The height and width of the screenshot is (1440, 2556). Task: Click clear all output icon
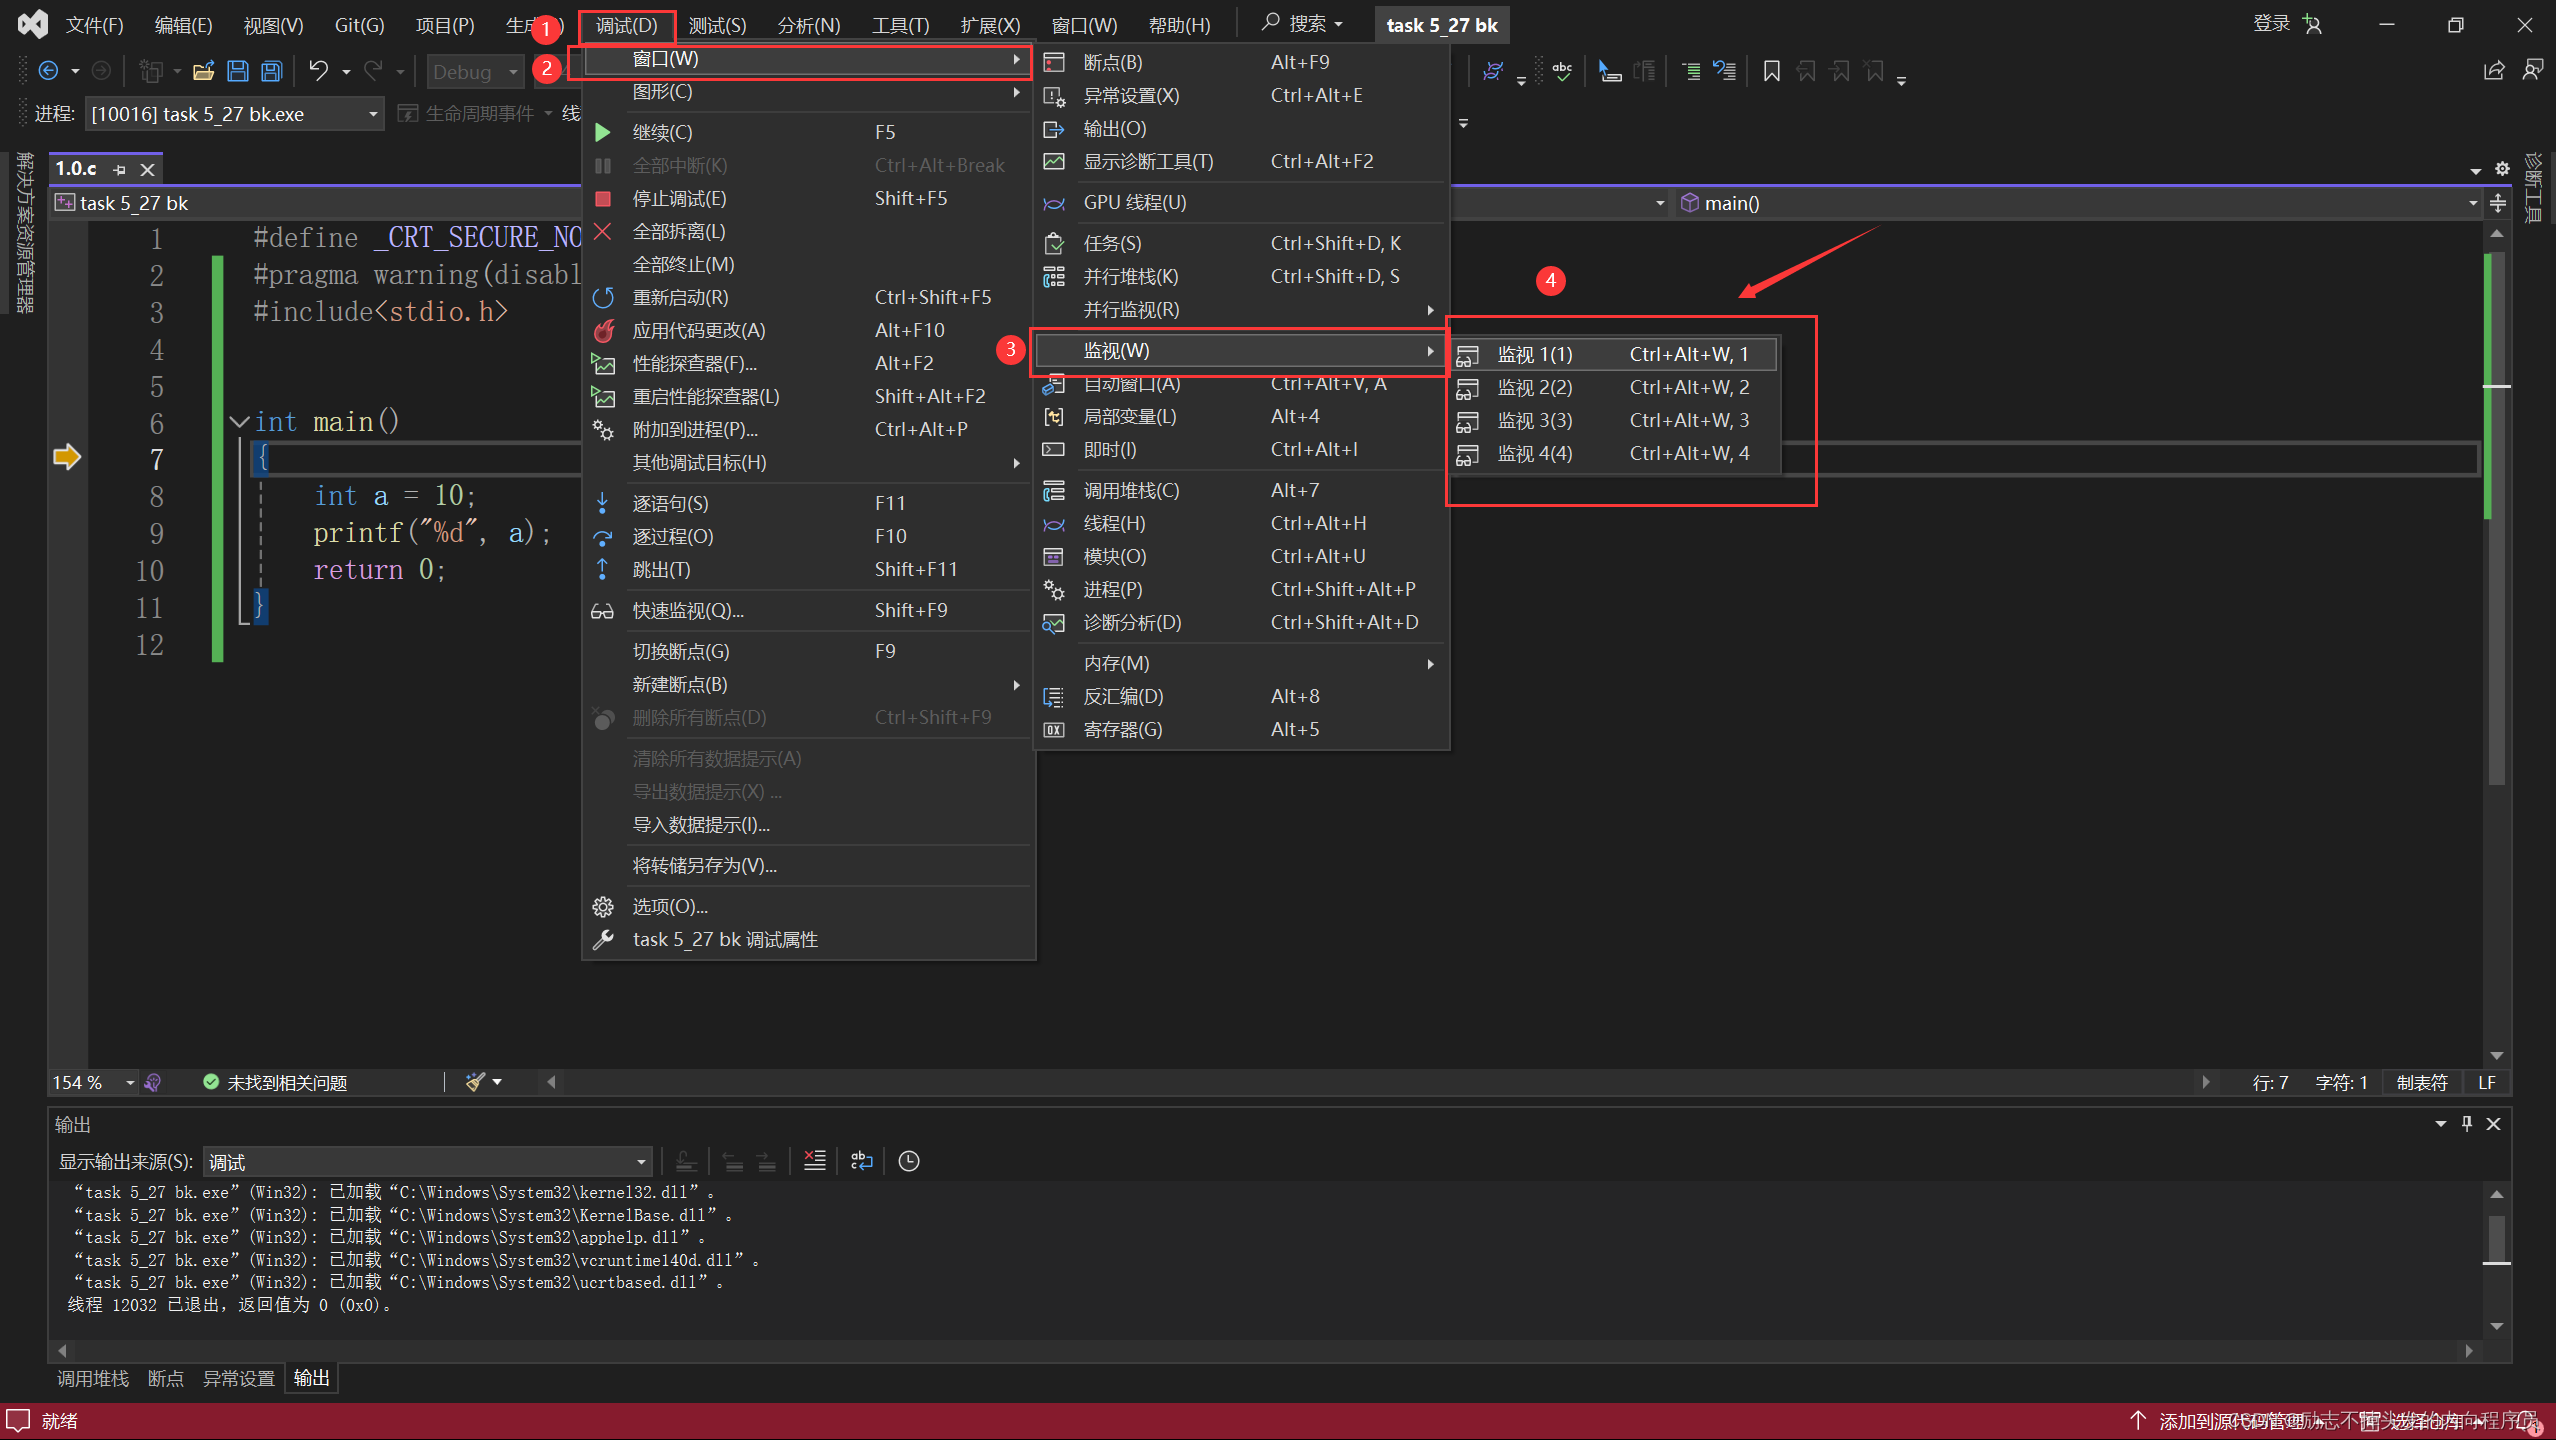point(815,1161)
